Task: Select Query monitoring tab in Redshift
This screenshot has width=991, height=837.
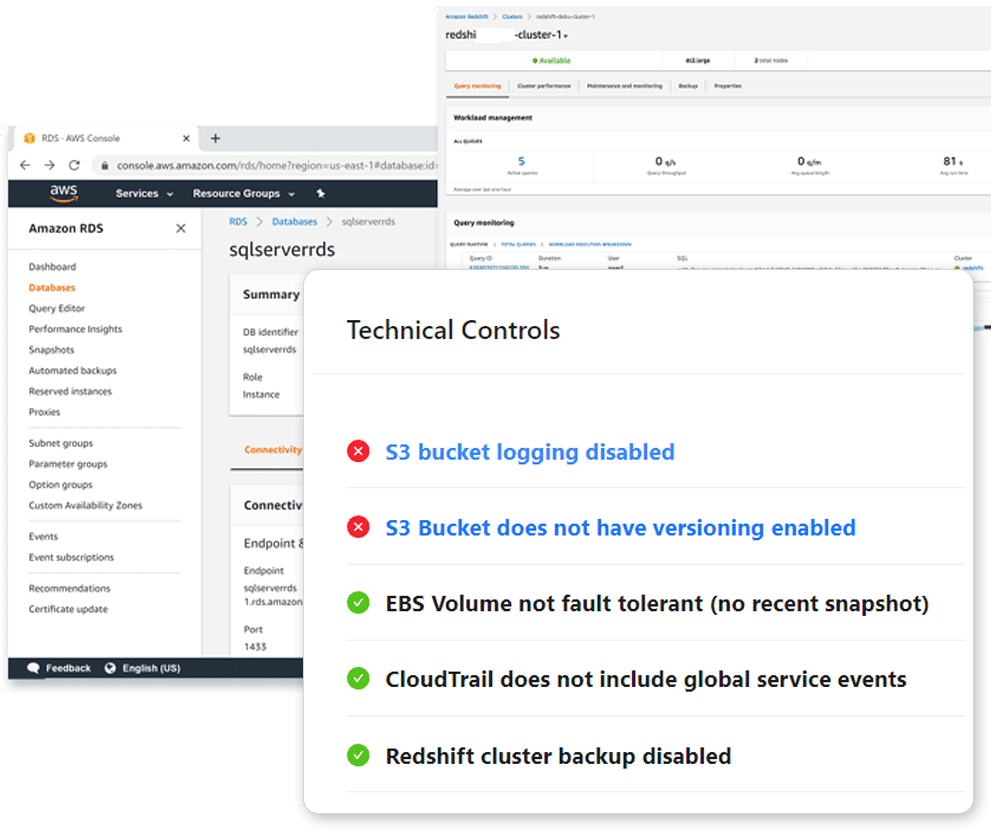Action: point(477,86)
